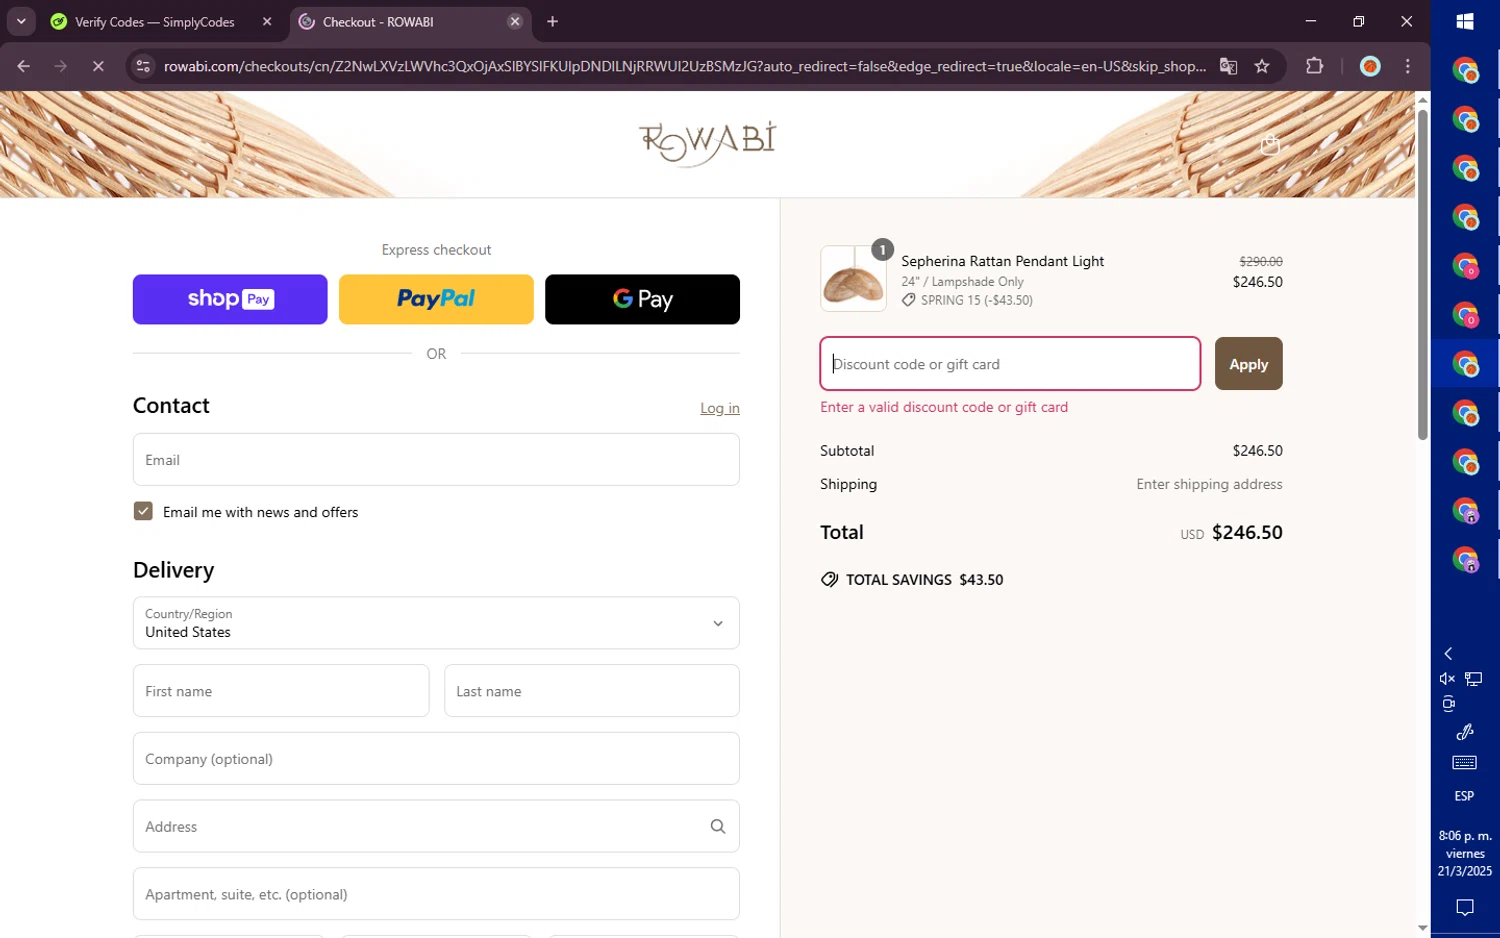Switch ESP input language

point(1465,796)
